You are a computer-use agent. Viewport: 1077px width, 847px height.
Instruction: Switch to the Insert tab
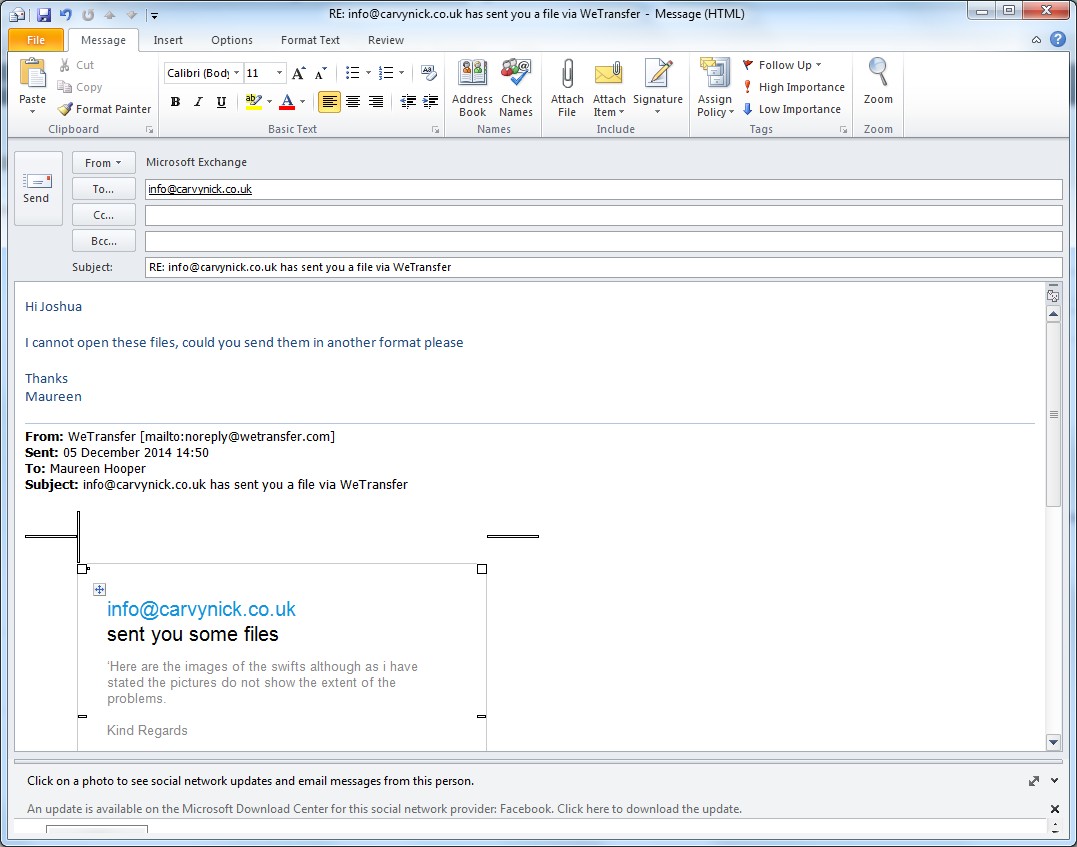(168, 40)
